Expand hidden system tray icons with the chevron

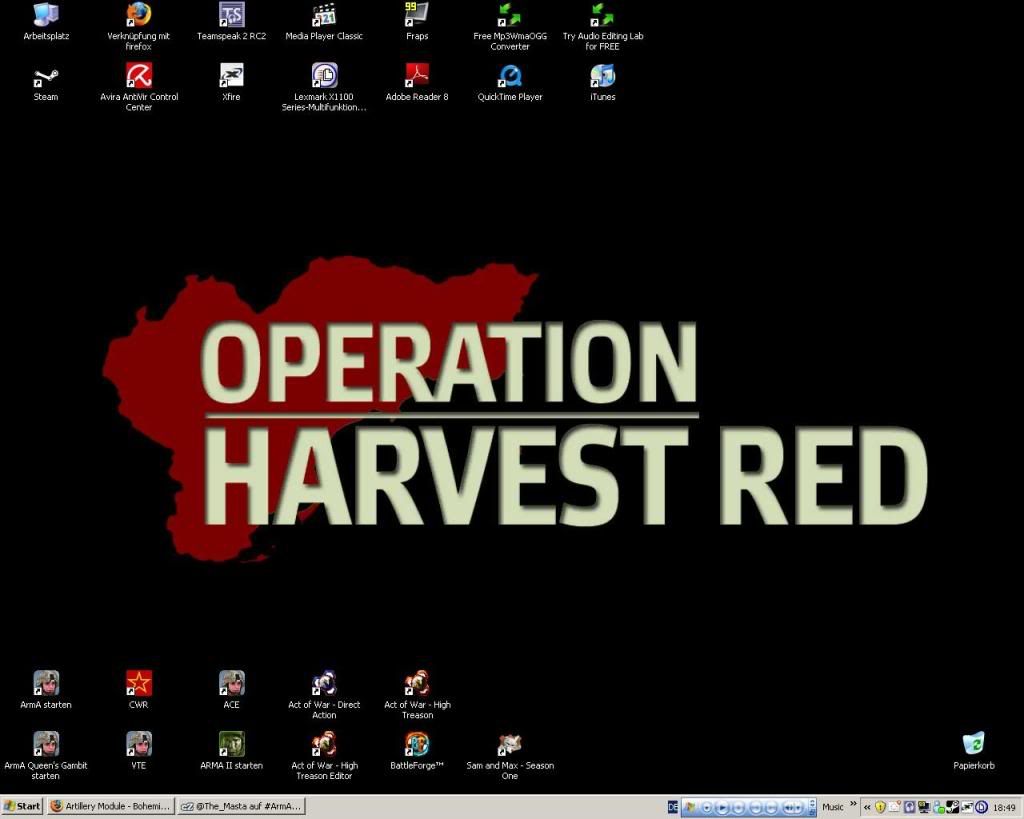(x=866, y=807)
